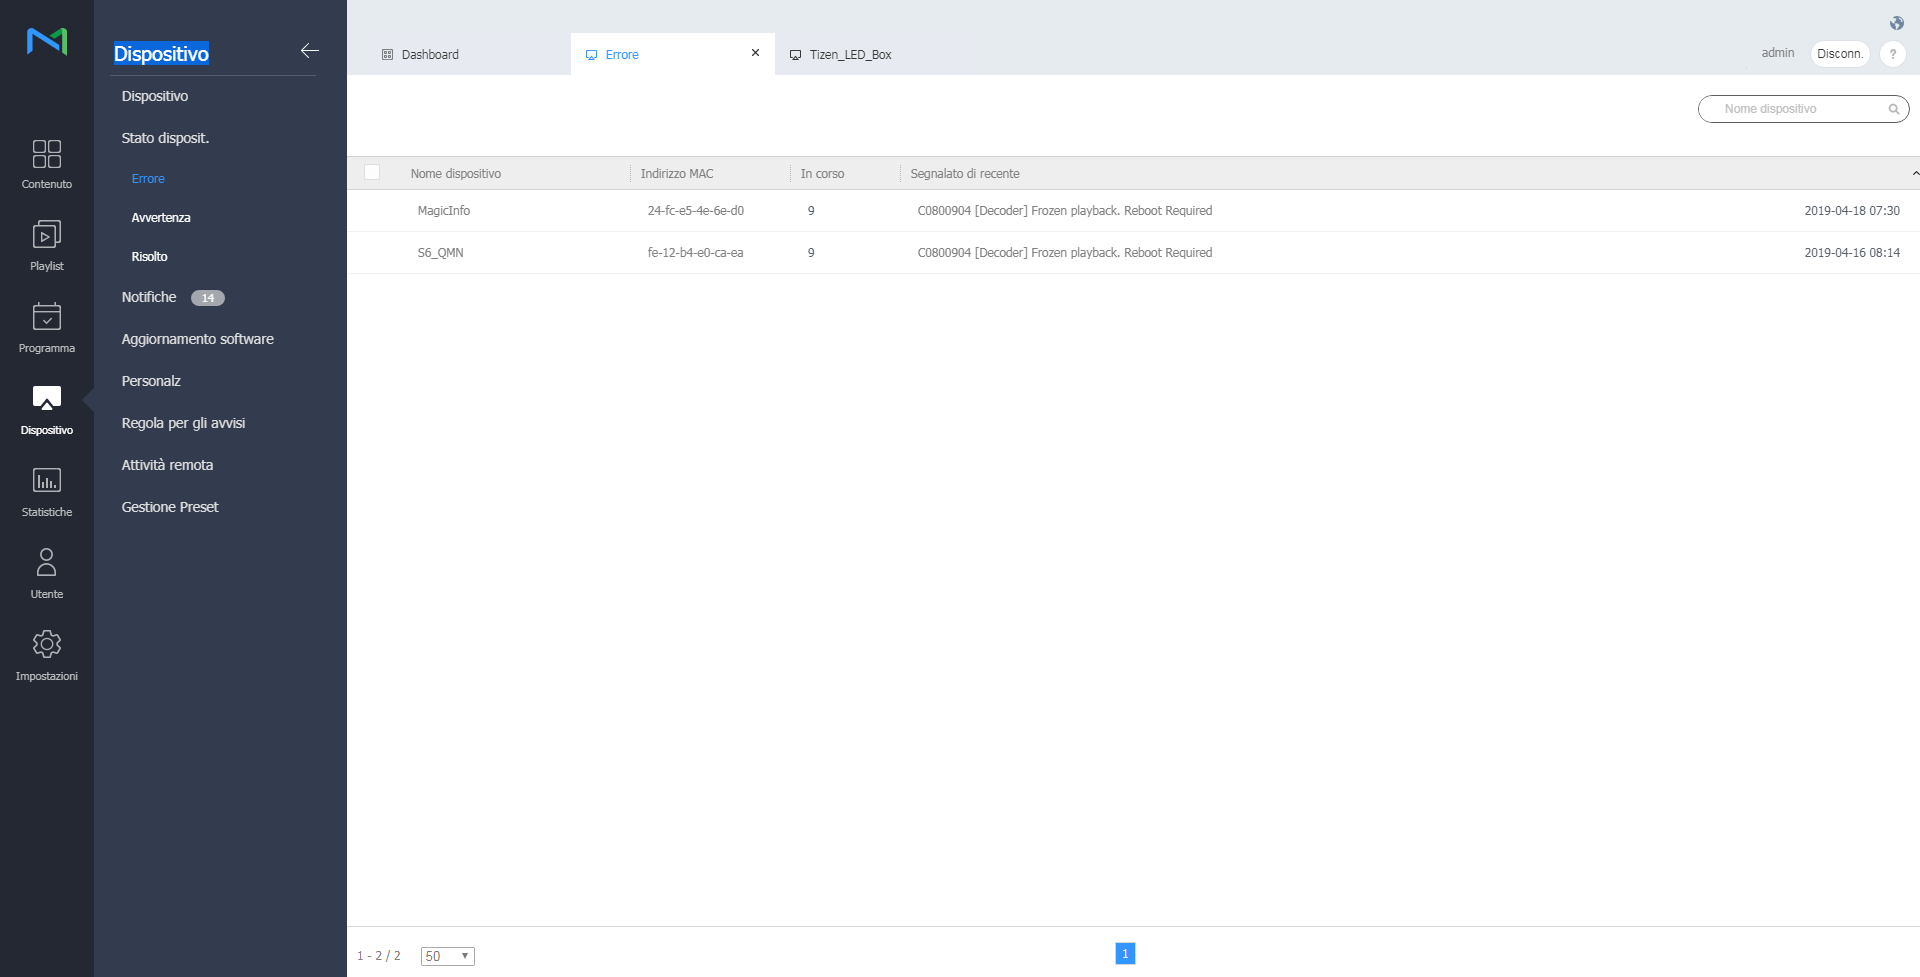Expand the Stato disposit. submenu

pyautogui.click(x=165, y=138)
